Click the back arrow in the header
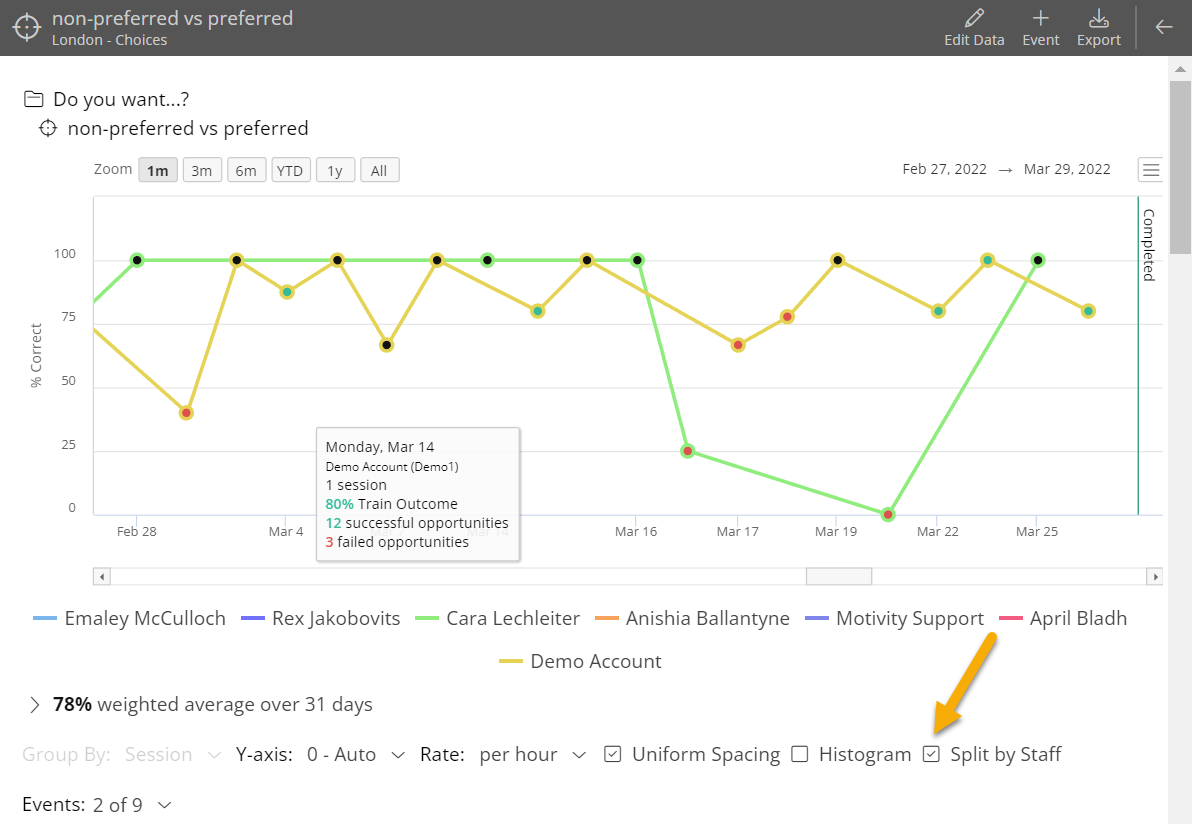This screenshot has height=824, width=1192. tap(1163, 27)
